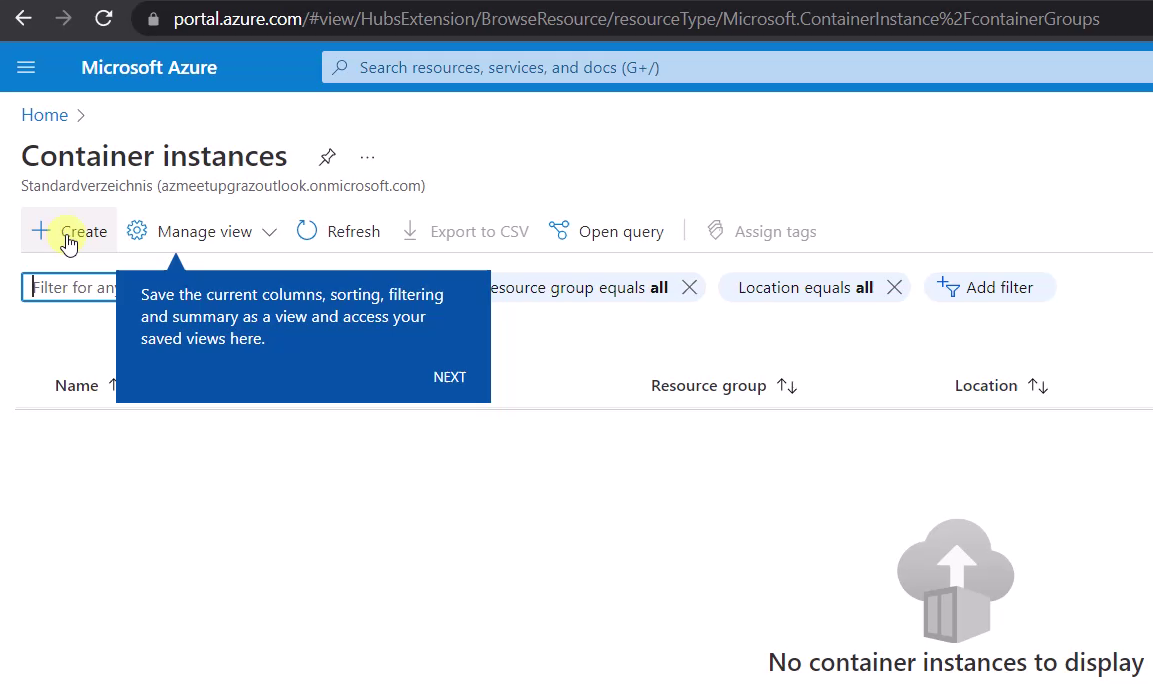The height and width of the screenshot is (684, 1153).
Task: Click the Refresh button
Action: tap(338, 232)
